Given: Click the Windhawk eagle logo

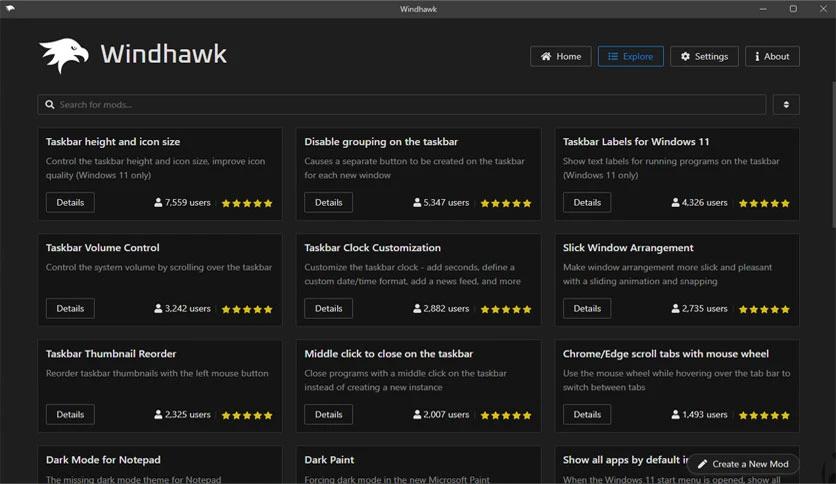Looking at the screenshot, I should coord(64,55).
